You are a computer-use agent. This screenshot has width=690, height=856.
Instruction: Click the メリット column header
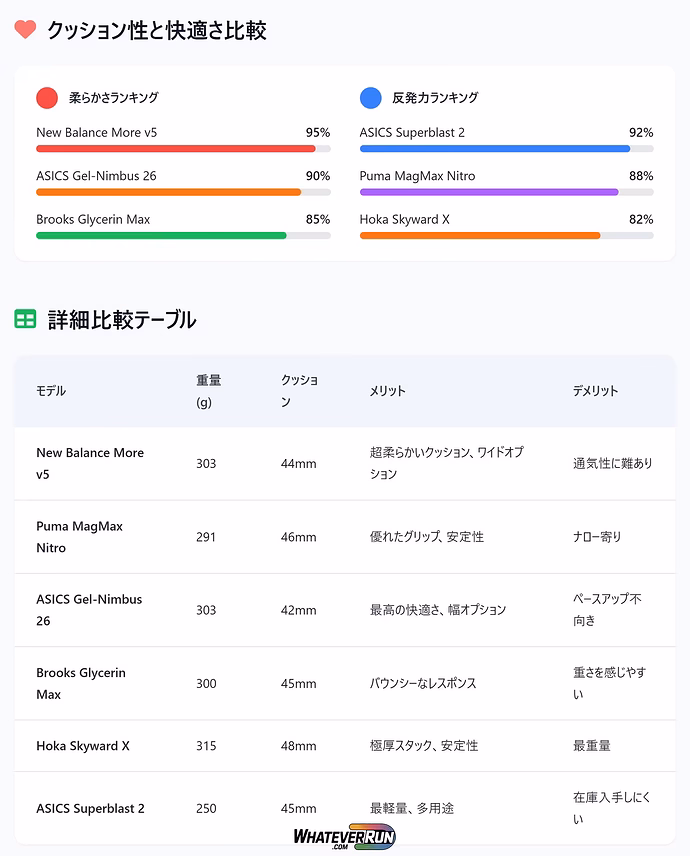click(x=388, y=391)
